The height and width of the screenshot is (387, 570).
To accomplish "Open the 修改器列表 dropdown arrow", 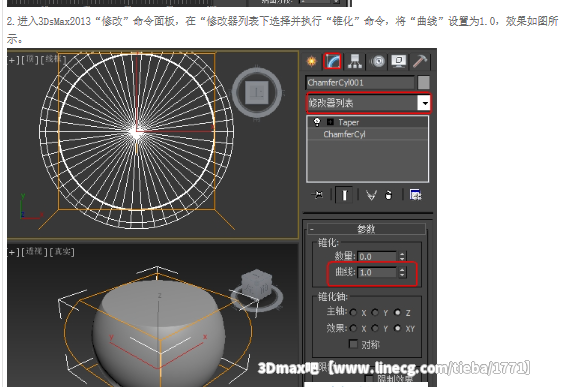I will pos(424,103).
